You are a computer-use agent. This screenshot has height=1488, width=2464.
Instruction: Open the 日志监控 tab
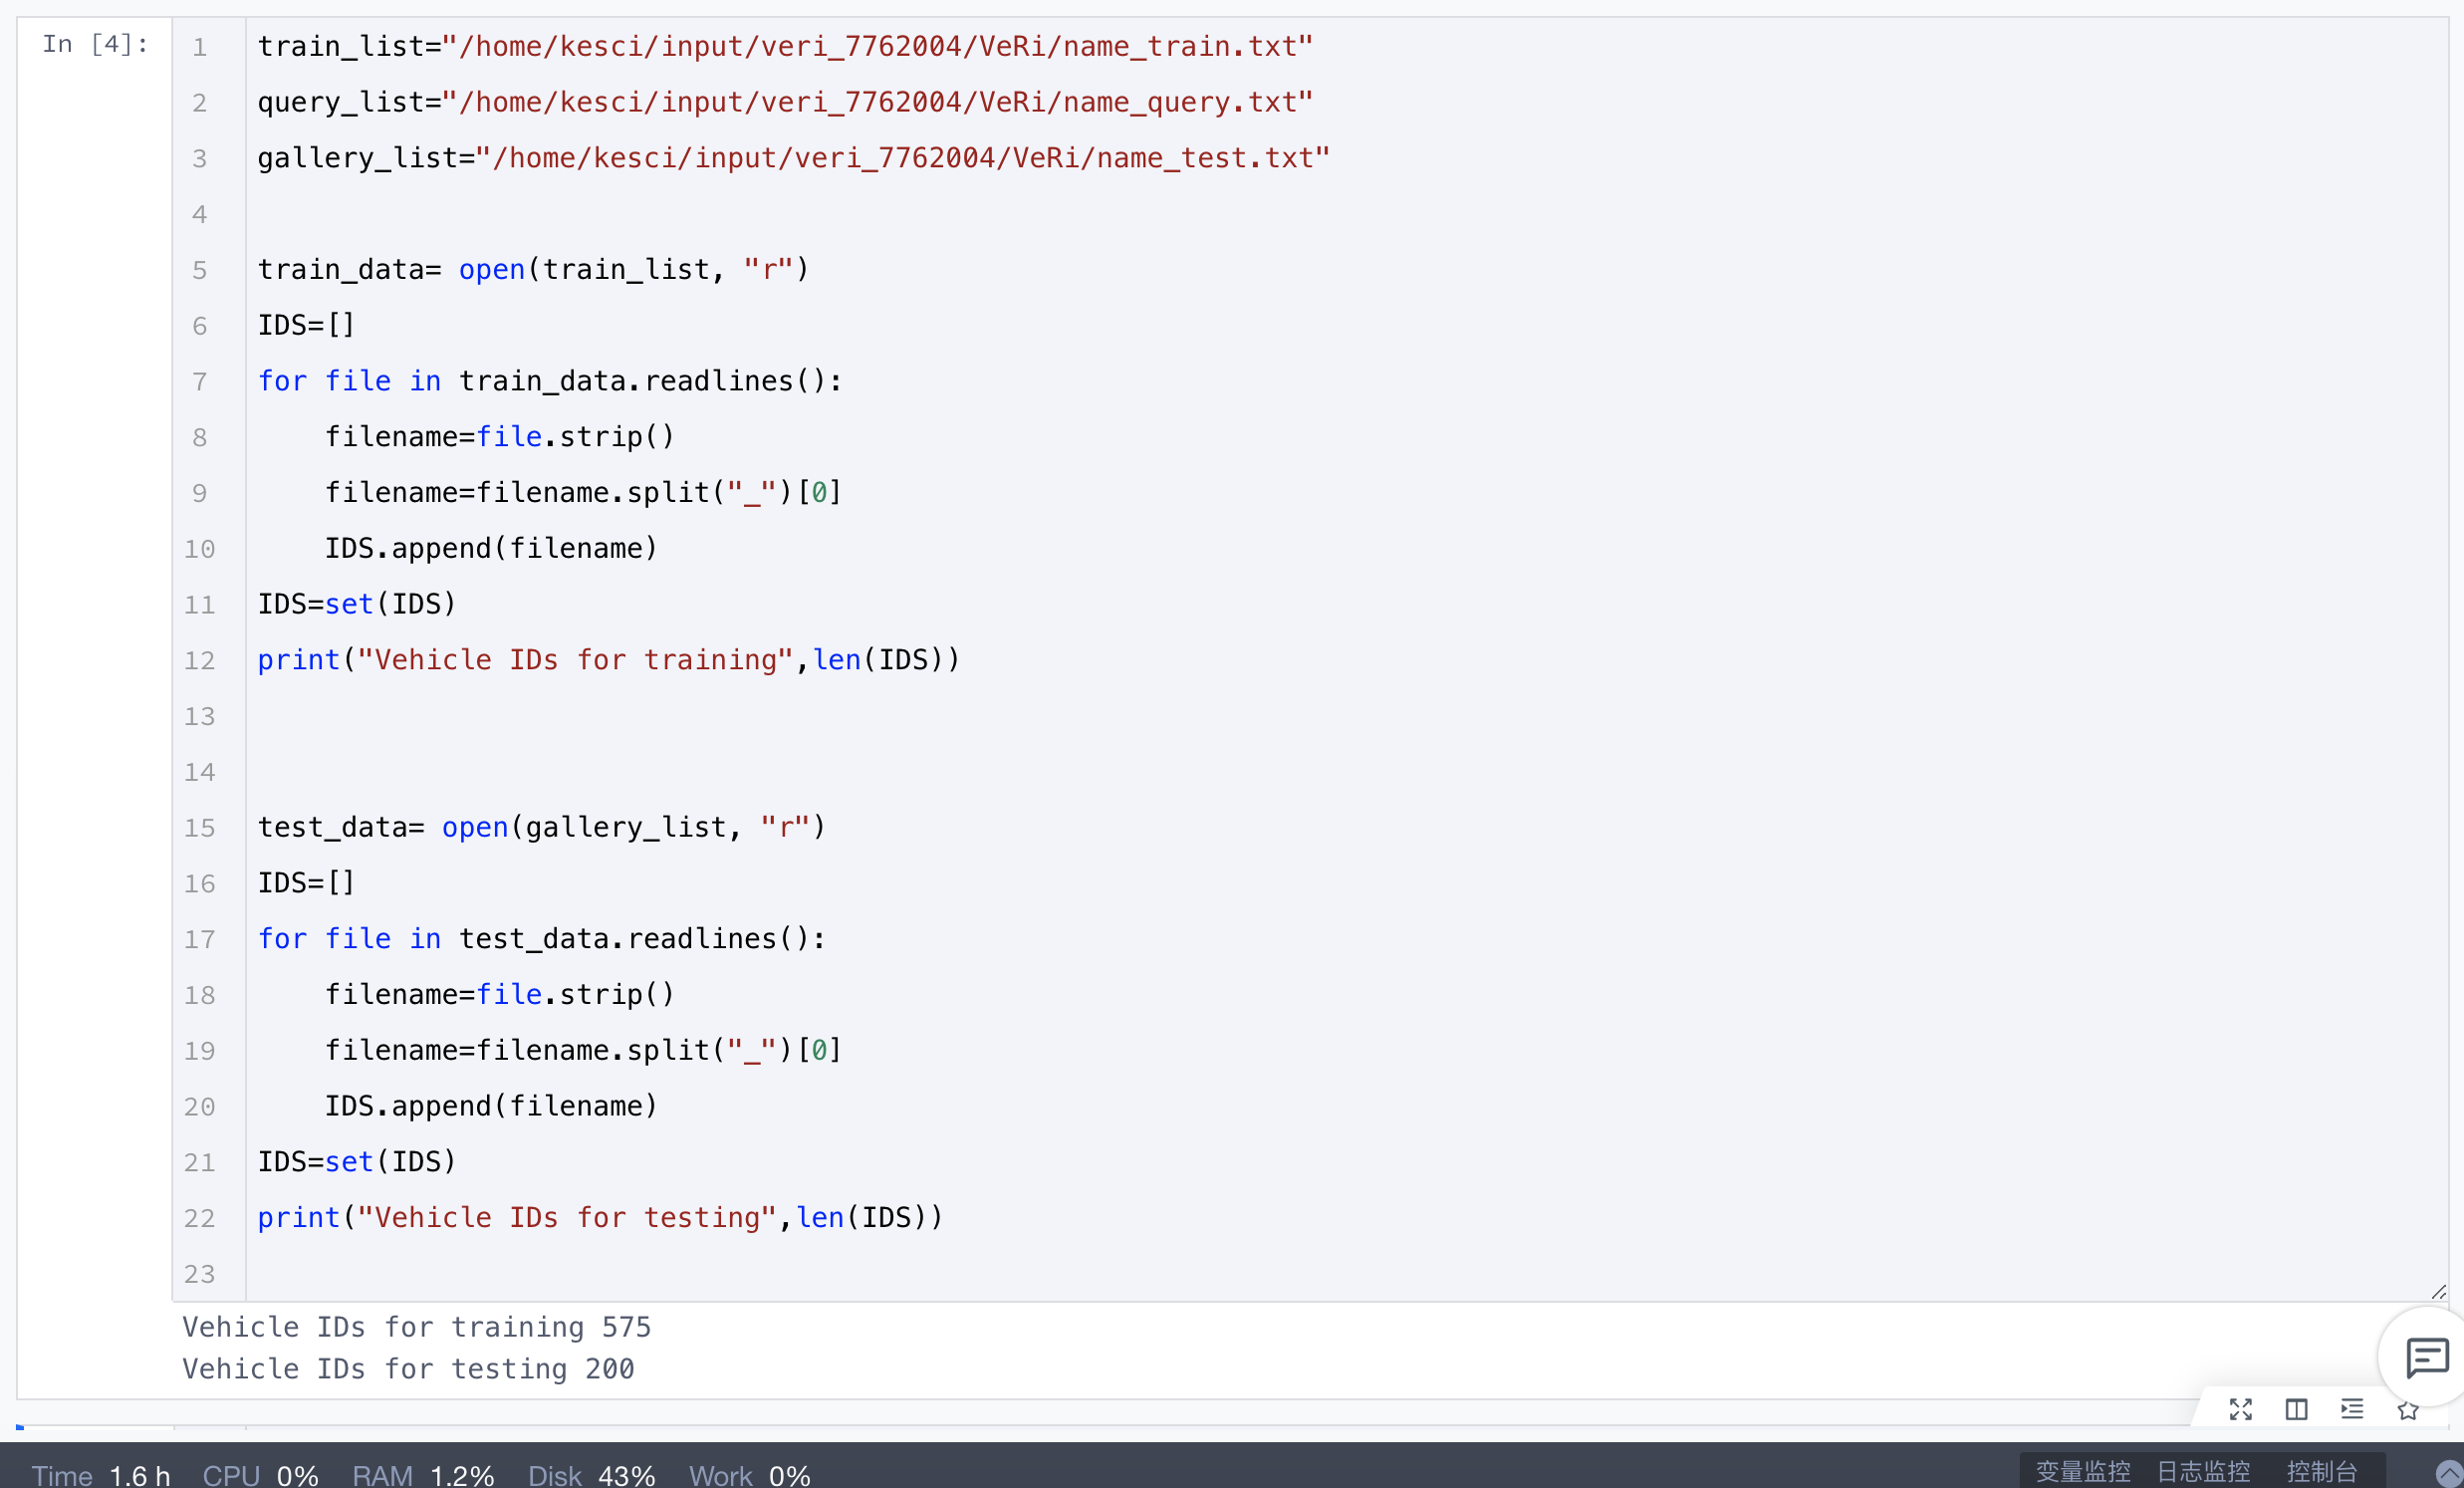(2203, 1472)
